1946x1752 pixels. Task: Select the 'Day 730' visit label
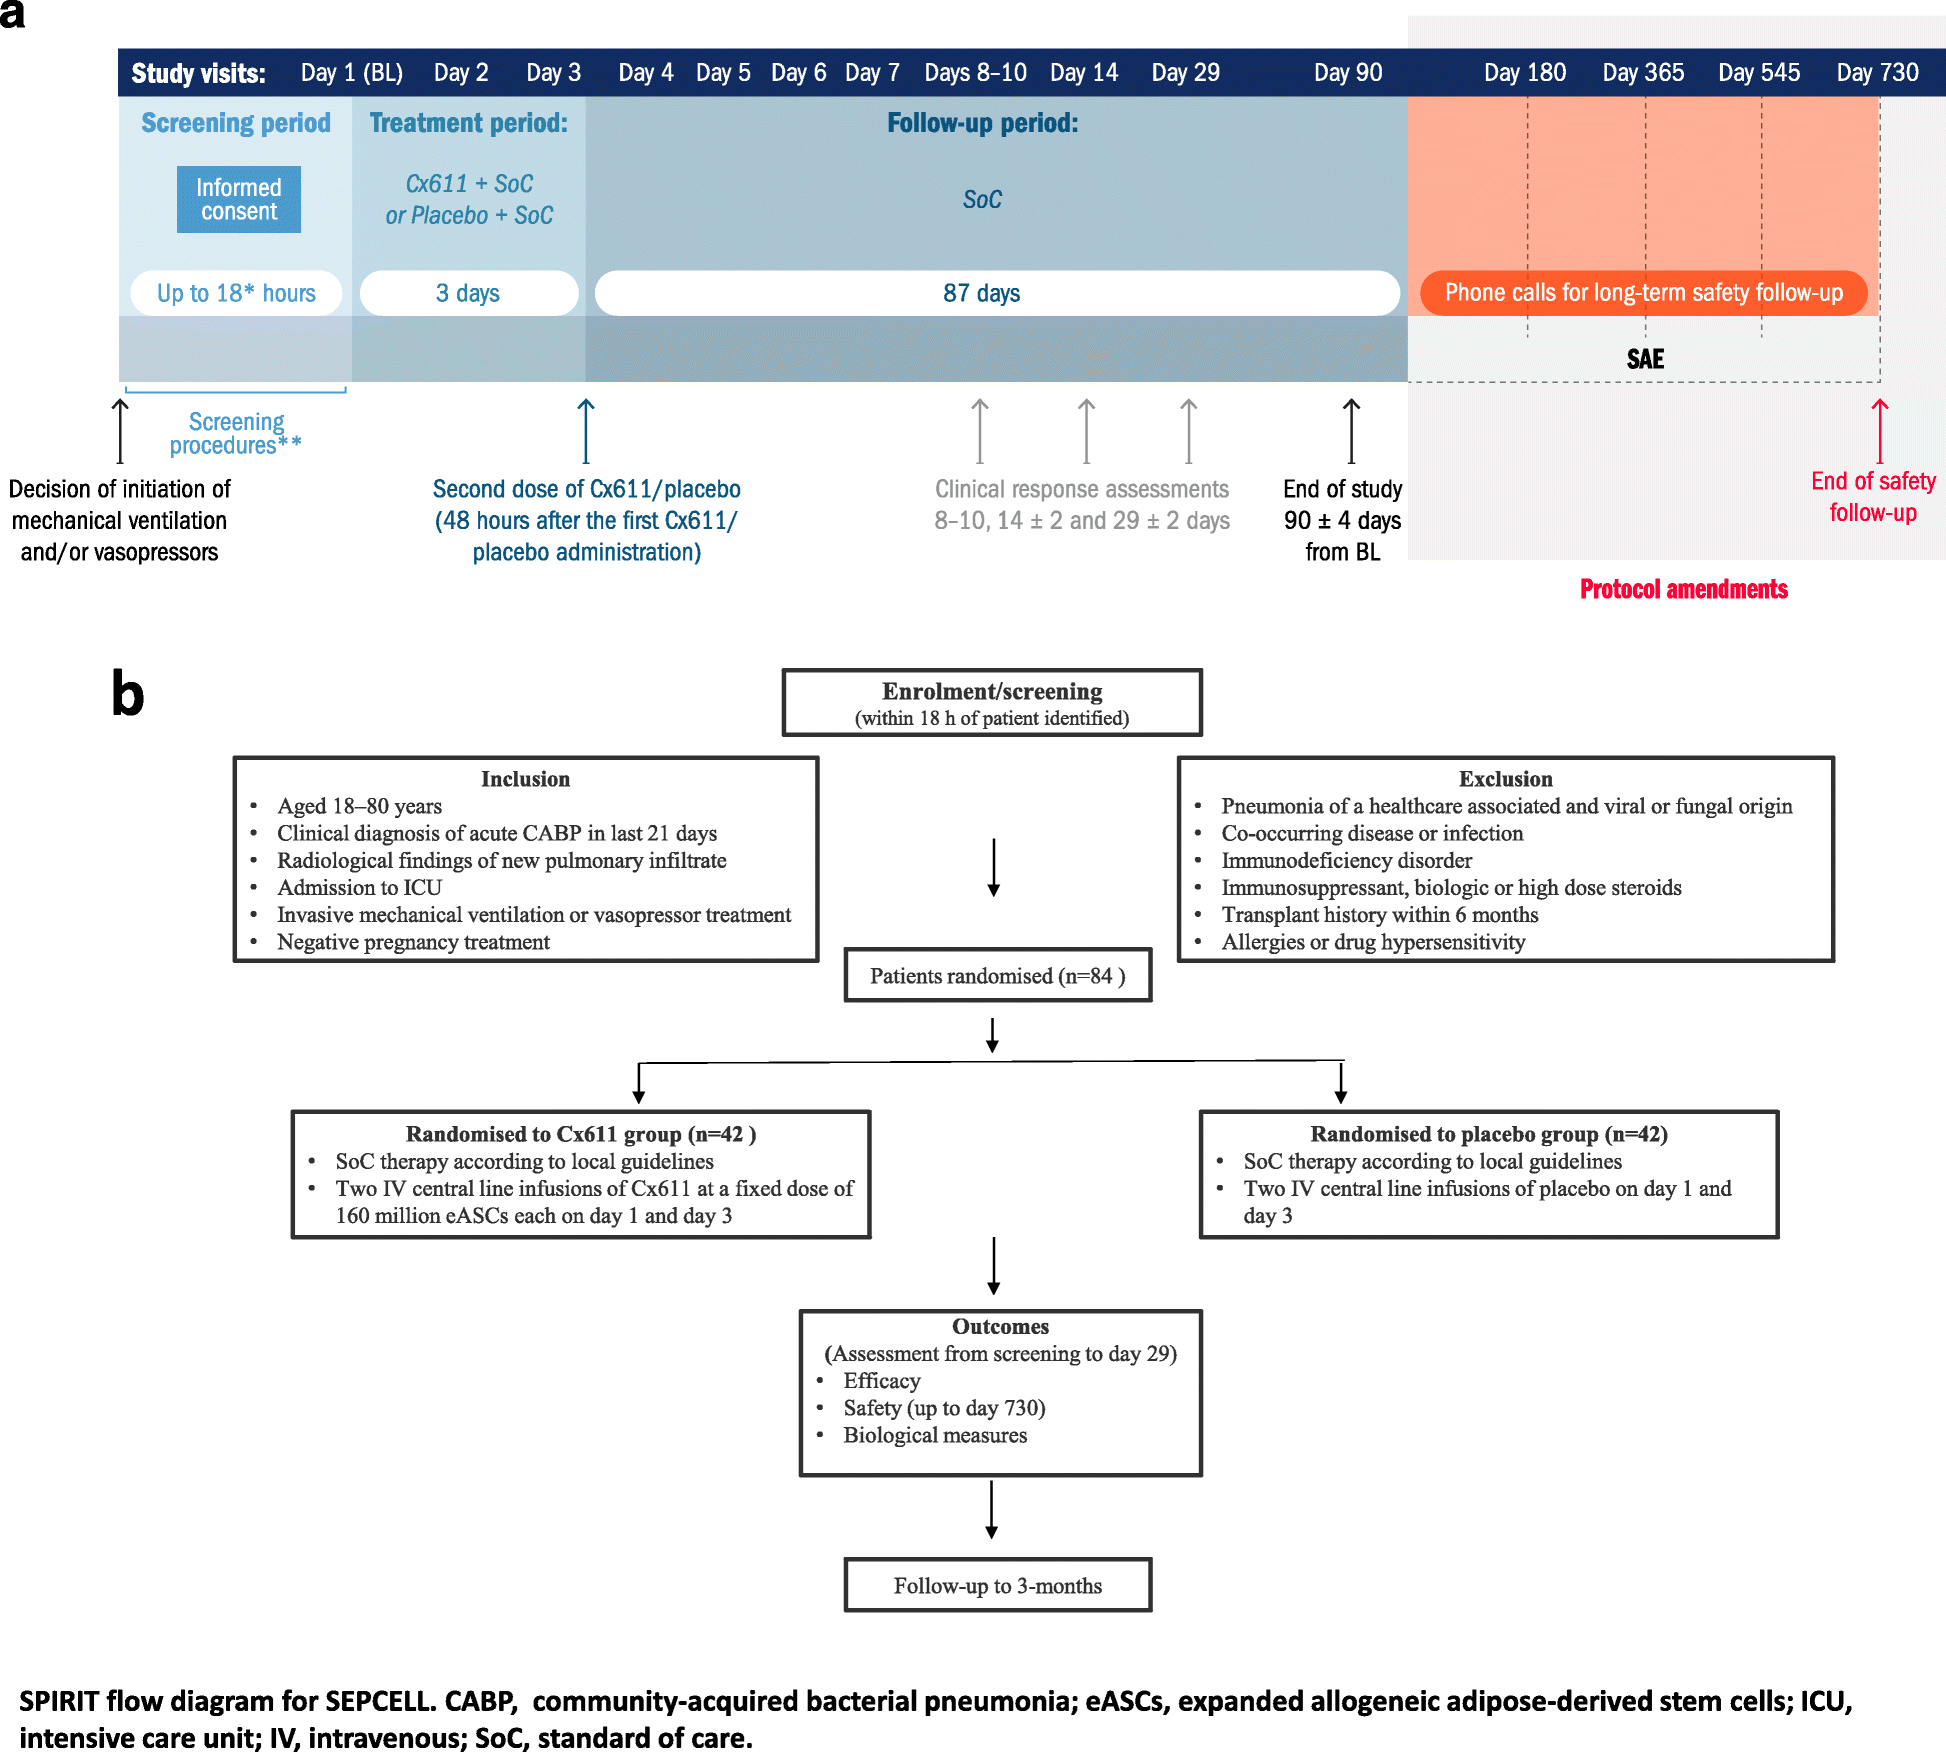click(x=1878, y=73)
